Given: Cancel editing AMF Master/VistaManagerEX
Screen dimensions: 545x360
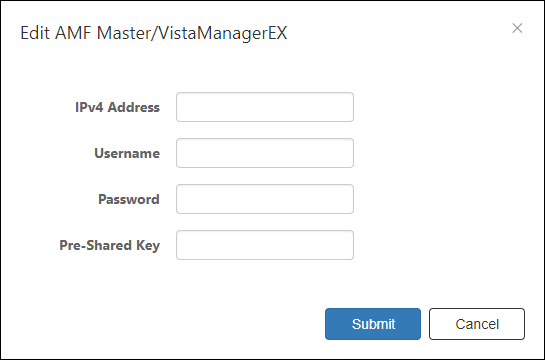Looking at the screenshot, I should (x=477, y=324).
